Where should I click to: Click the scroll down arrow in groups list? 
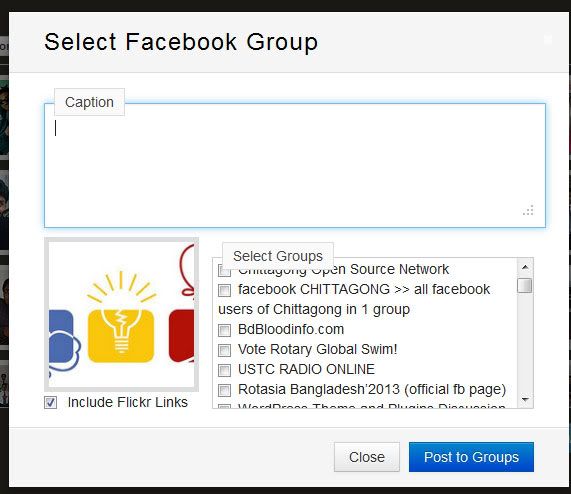click(x=525, y=400)
